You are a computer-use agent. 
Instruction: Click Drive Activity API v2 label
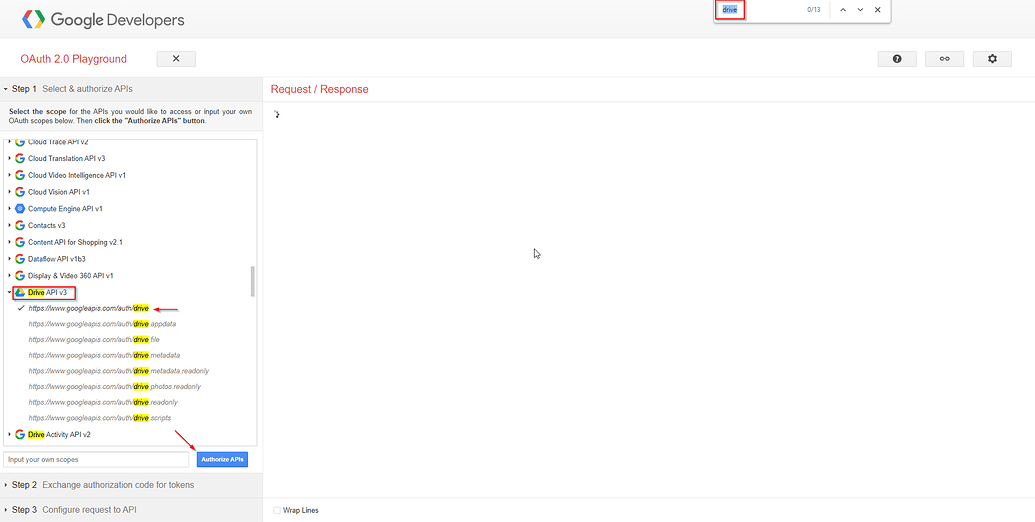59,434
